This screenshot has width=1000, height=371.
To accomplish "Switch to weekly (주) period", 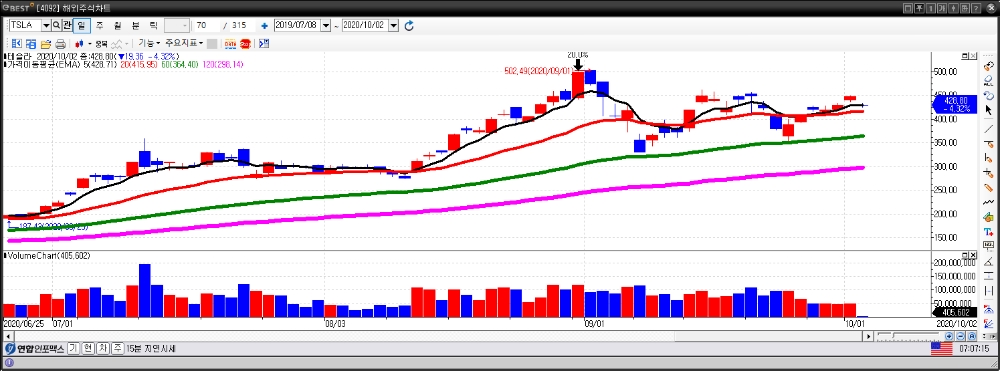I will pos(99,25).
